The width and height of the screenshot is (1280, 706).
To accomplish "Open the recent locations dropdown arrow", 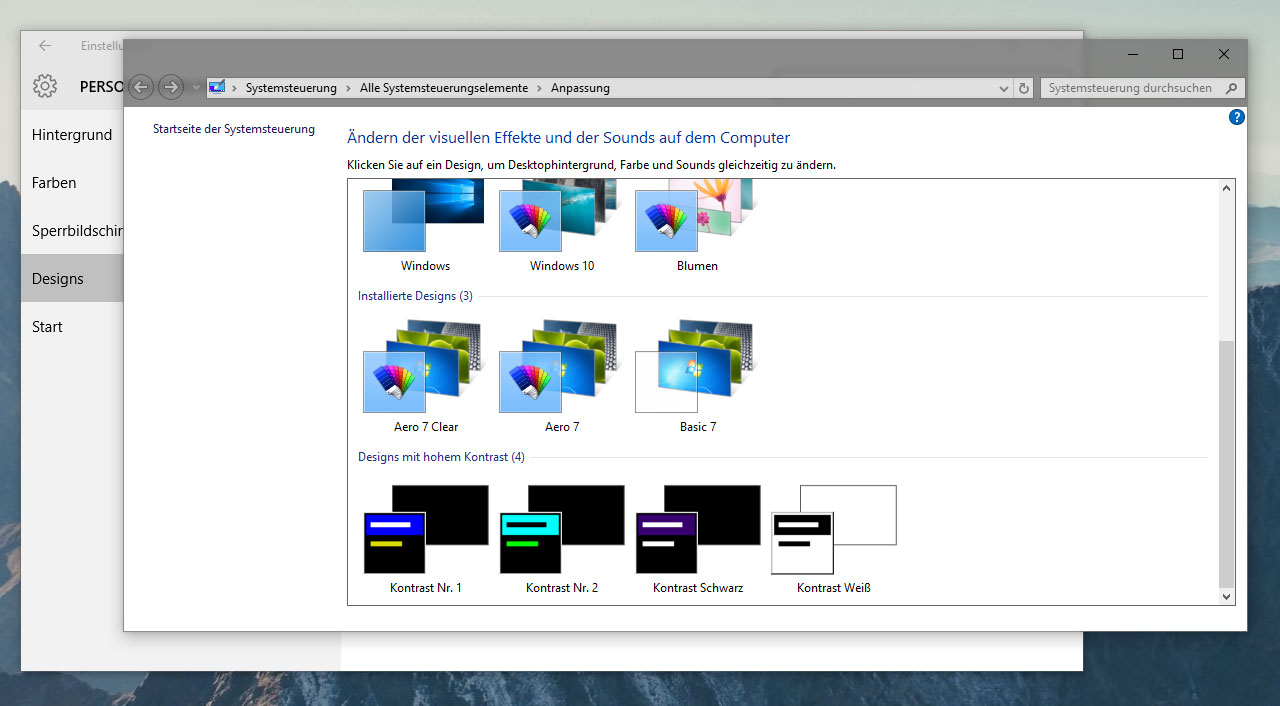I will point(196,88).
